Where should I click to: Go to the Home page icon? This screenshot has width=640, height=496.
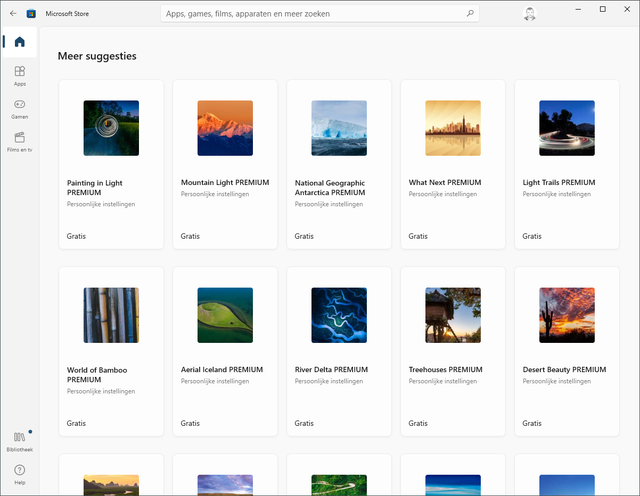tap(19, 43)
